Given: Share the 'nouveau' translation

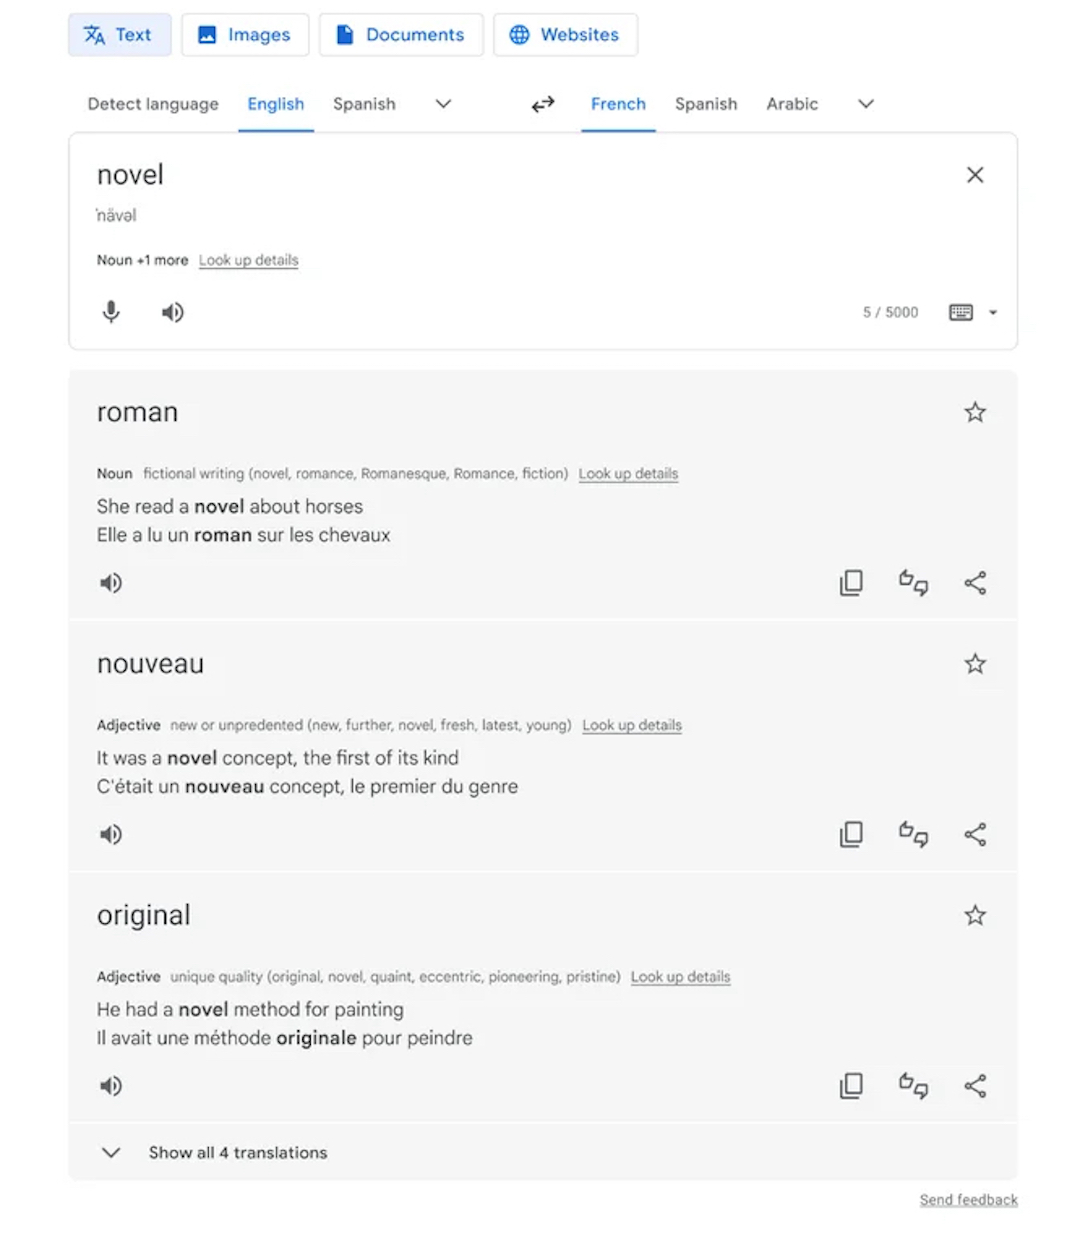Looking at the screenshot, I should click(975, 834).
